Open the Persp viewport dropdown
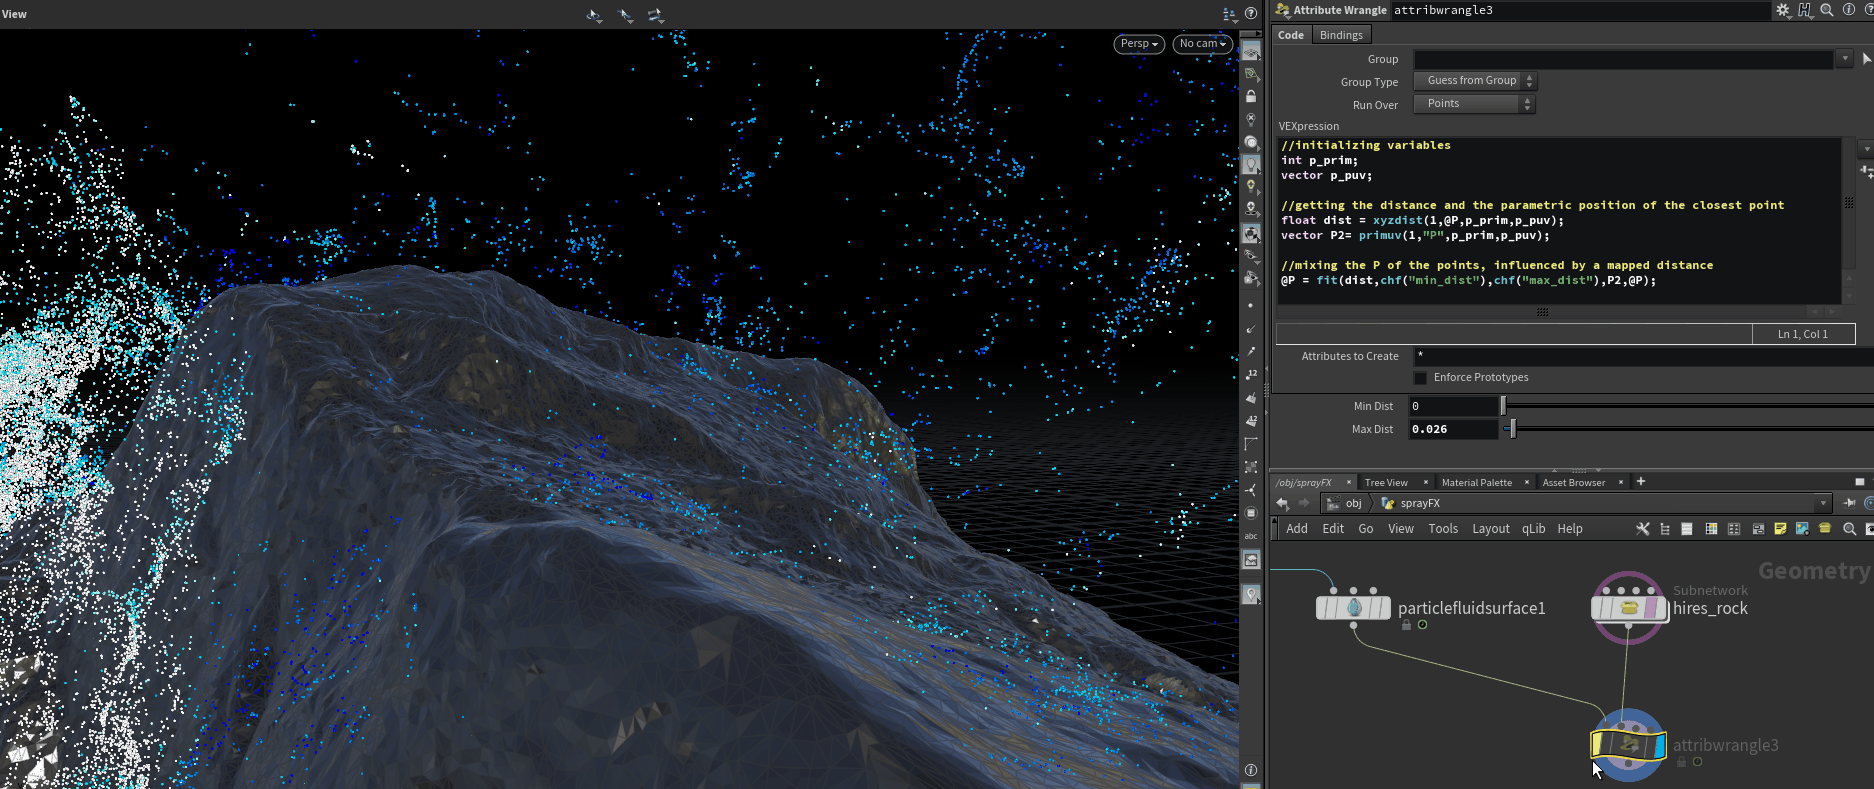The width and height of the screenshot is (1874, 789). tap(1138, 44)
